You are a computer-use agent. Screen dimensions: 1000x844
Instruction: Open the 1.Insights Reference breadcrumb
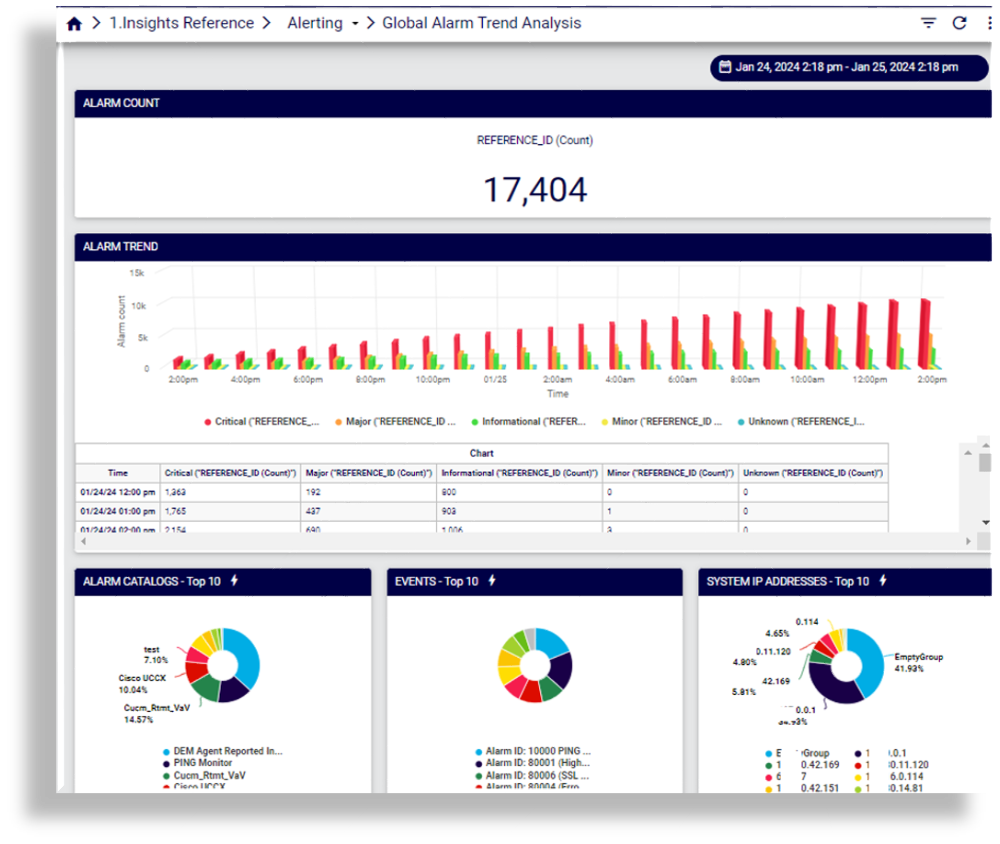[181, 23]
